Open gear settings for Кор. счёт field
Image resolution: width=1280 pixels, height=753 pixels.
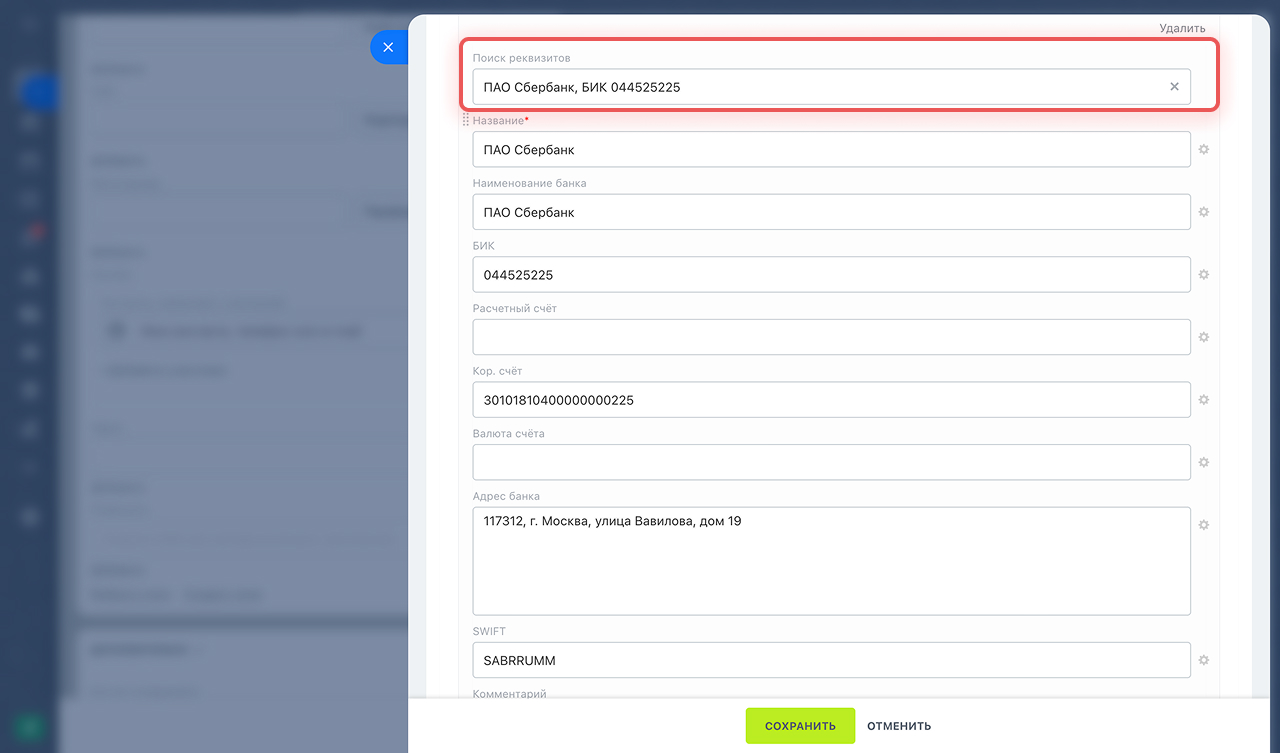tap(1204, 399)
